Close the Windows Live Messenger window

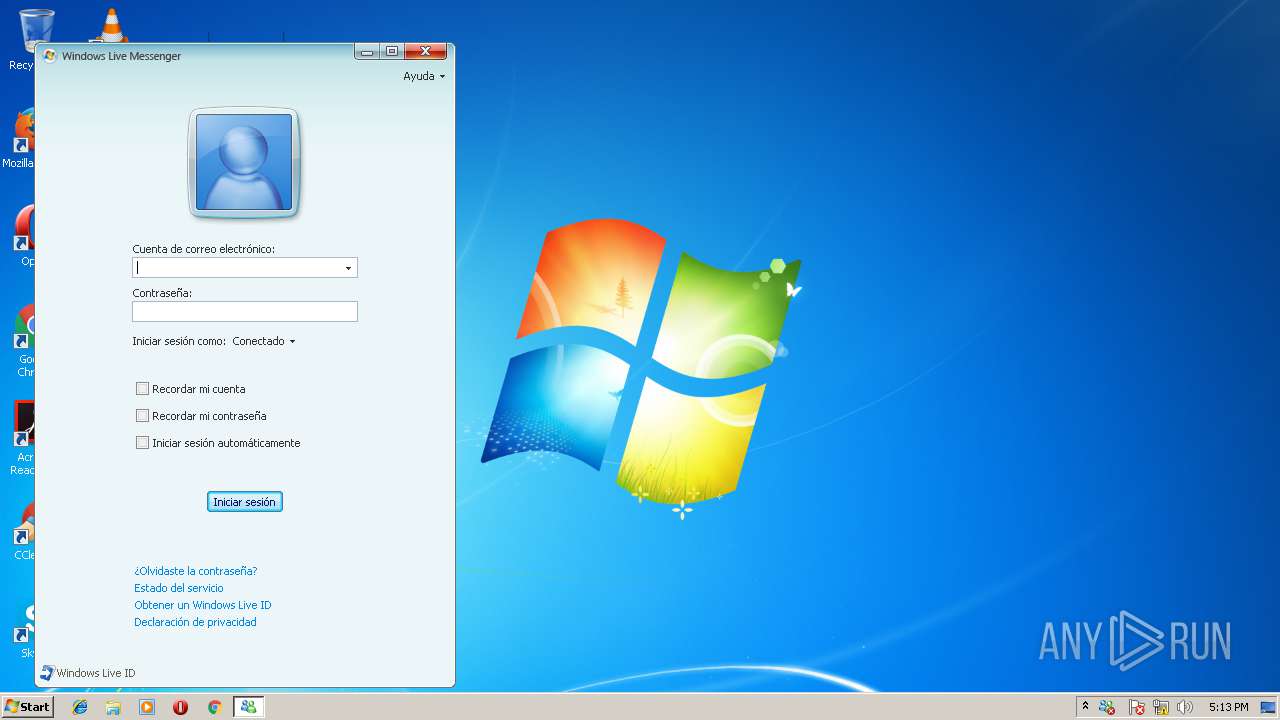point(426,52)
